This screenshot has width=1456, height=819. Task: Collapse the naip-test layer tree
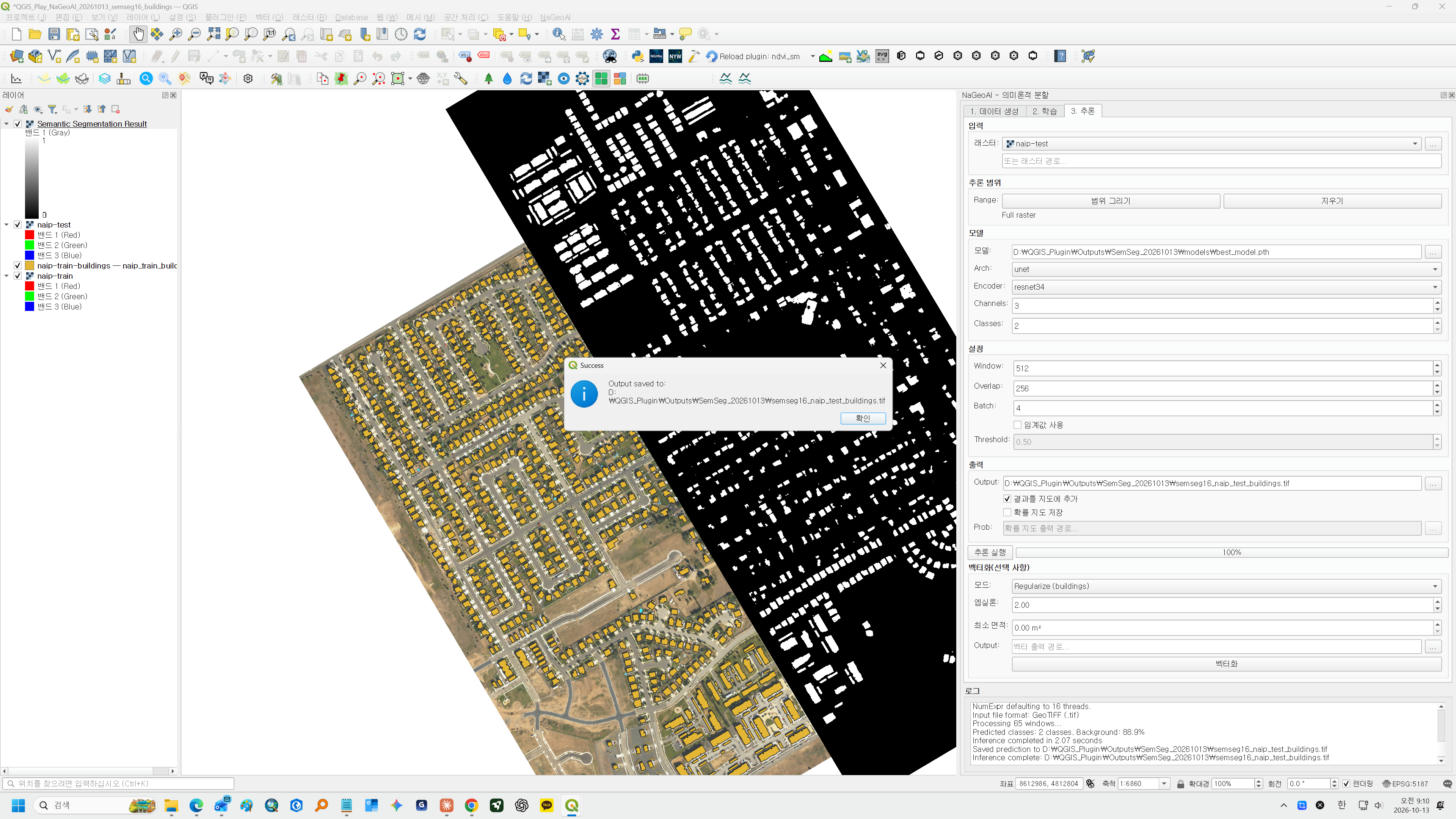[x=6, y=225]
